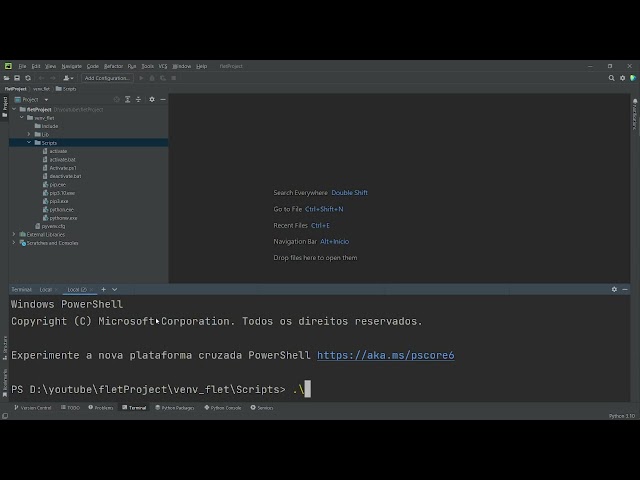Screen dimensions: 640x480
Task: Click the Stop square icon
Action: pos(173,78)
